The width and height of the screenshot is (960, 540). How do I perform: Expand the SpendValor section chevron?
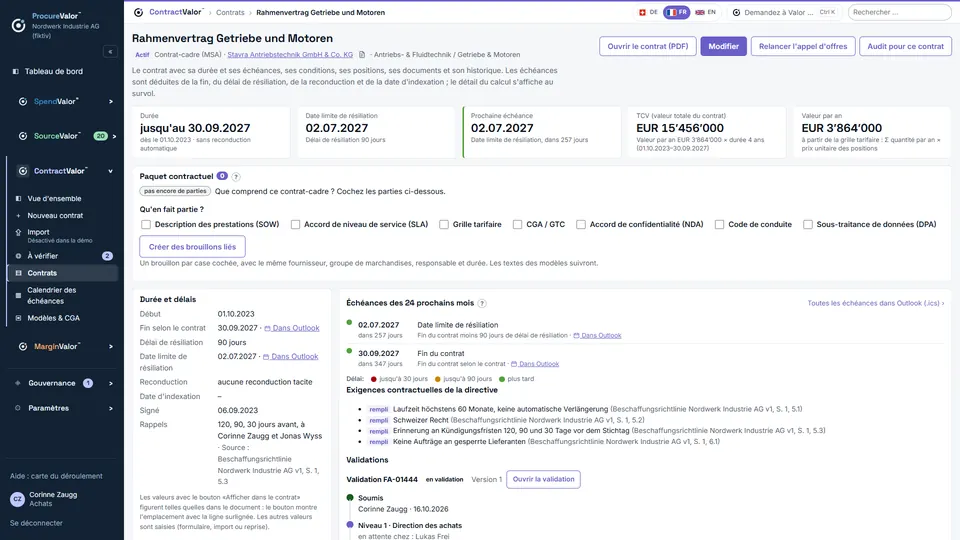111,102
